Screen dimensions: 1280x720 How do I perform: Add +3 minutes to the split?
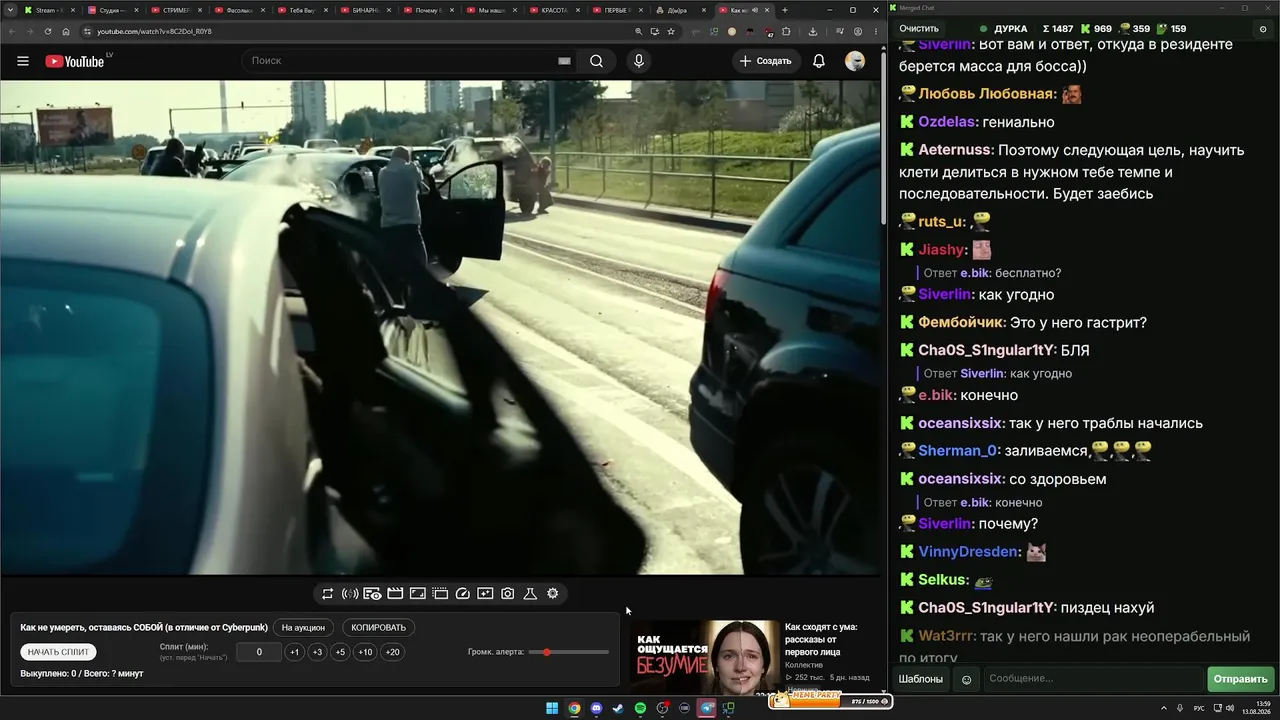(317, 652)
